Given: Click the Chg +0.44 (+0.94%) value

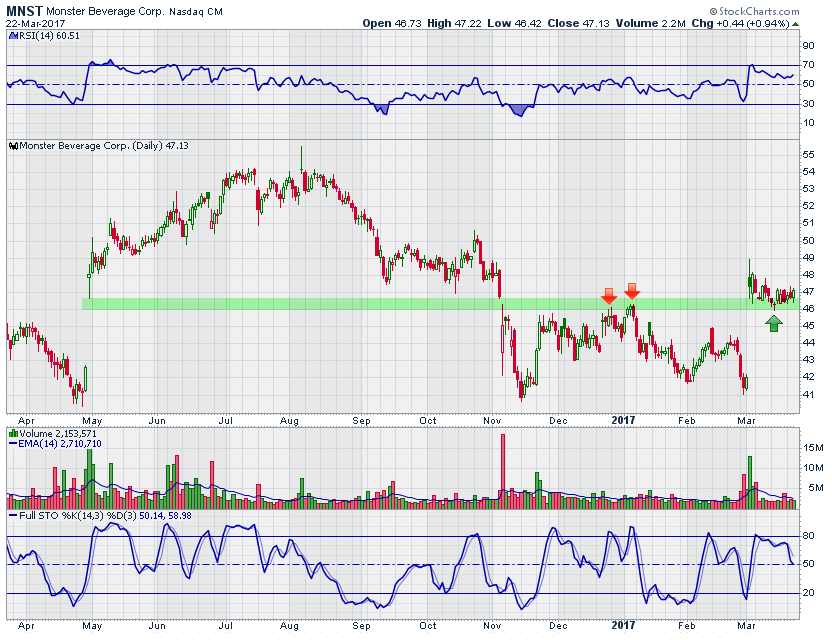Looking at the screenshot, I should point(740,23).
